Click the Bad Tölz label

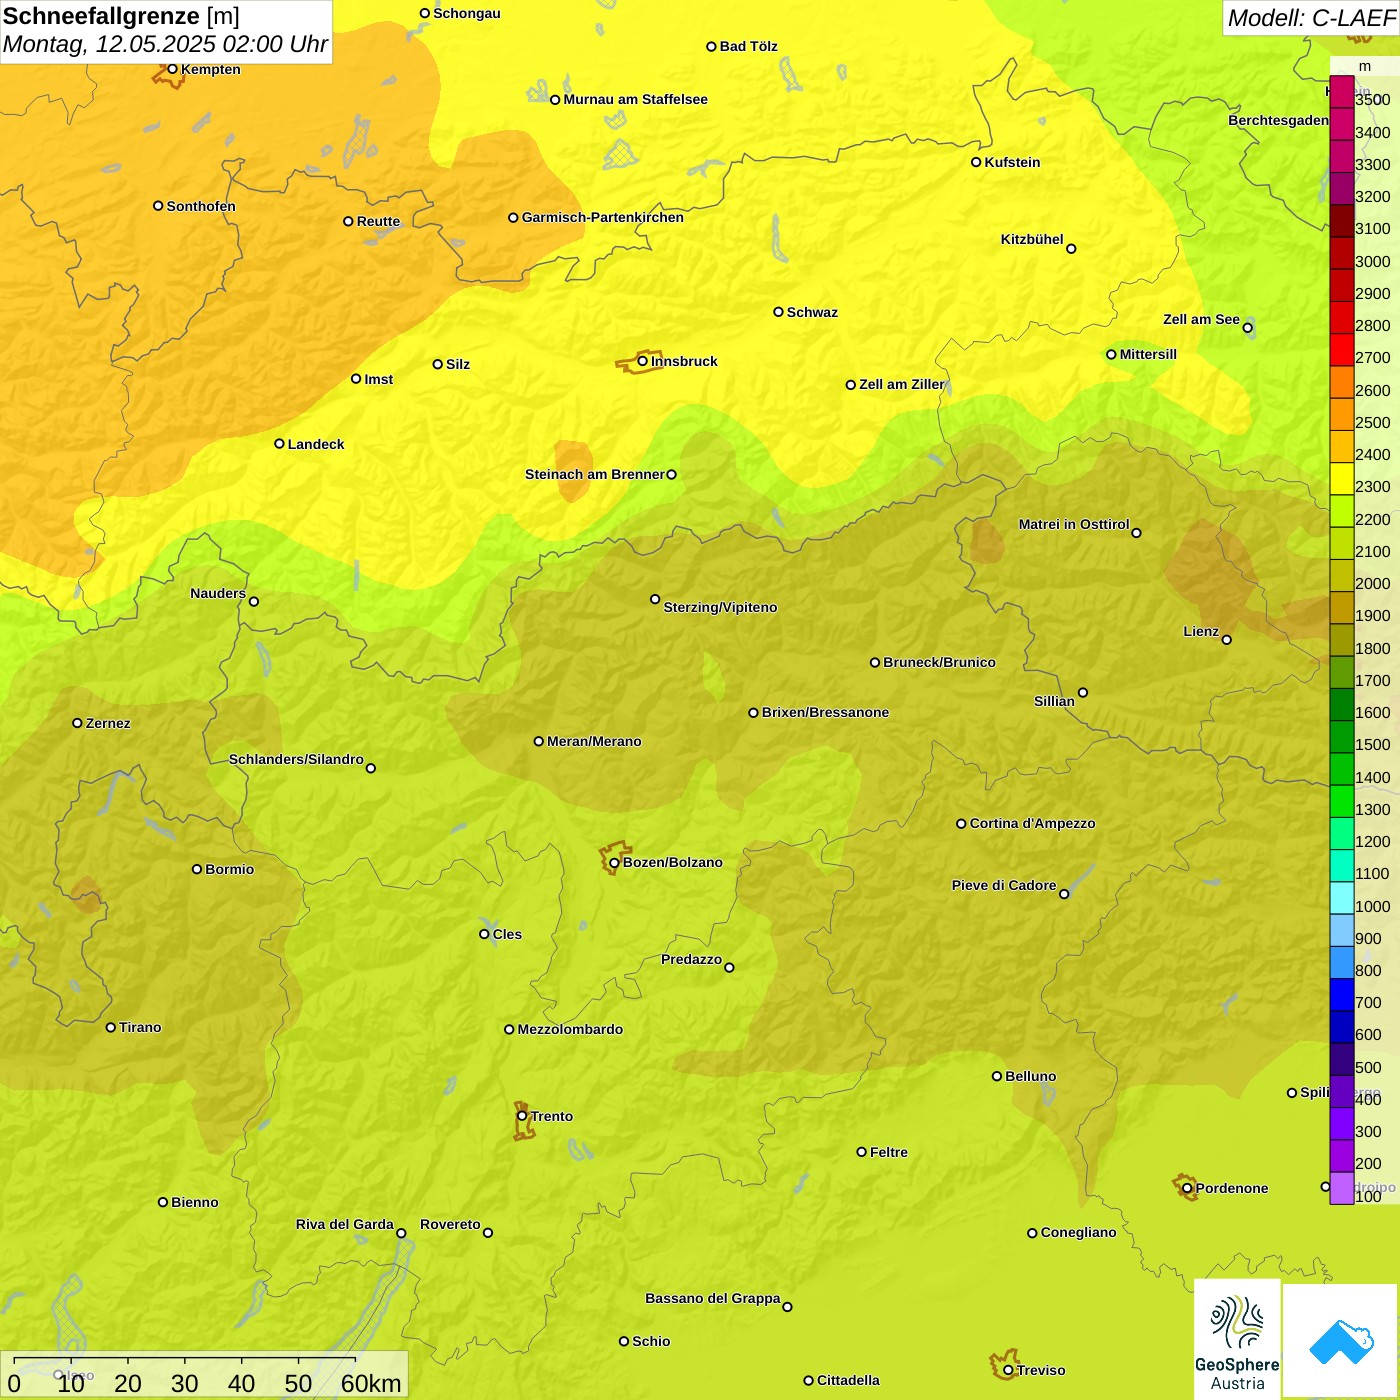tap(748, 46)
